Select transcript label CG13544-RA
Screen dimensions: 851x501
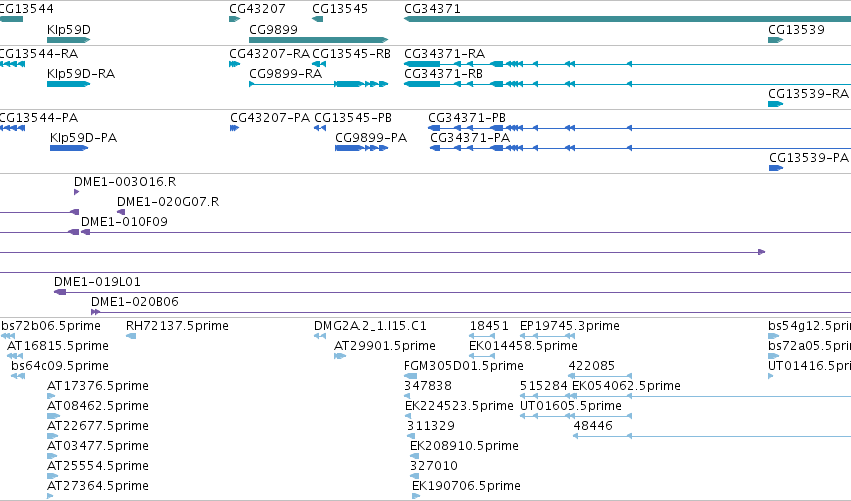click(38, 54)
